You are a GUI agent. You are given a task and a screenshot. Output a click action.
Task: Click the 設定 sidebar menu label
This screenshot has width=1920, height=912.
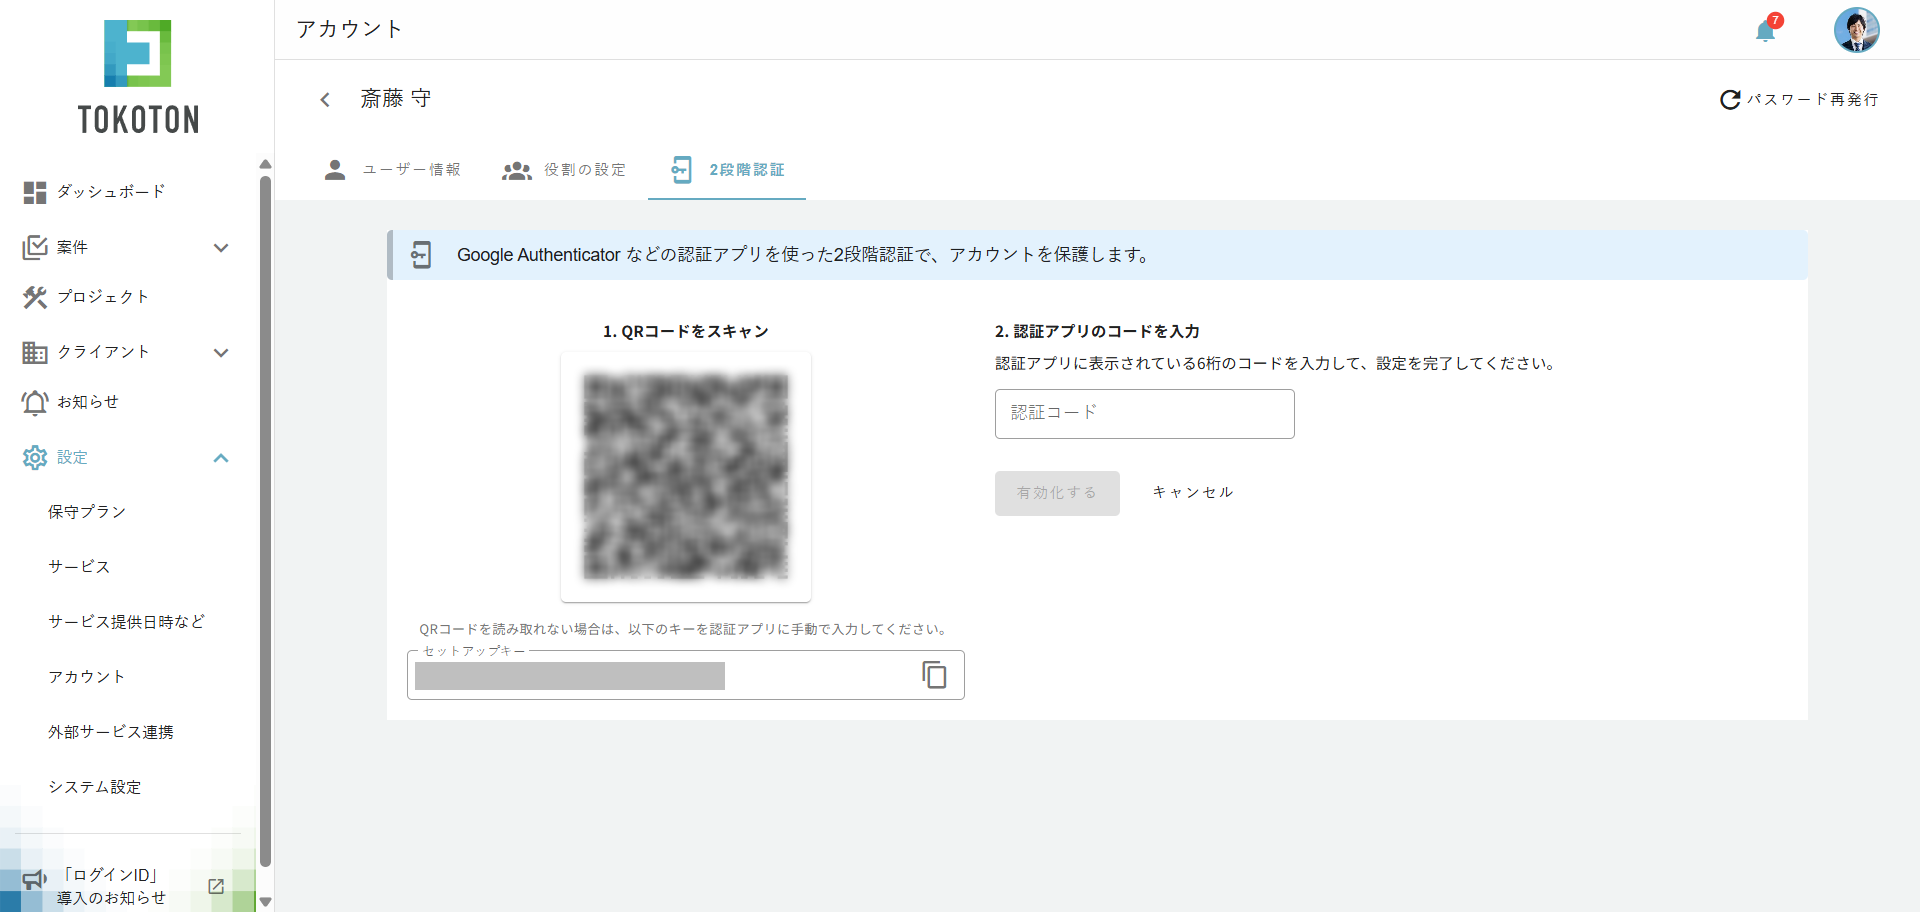coord(72,457)
